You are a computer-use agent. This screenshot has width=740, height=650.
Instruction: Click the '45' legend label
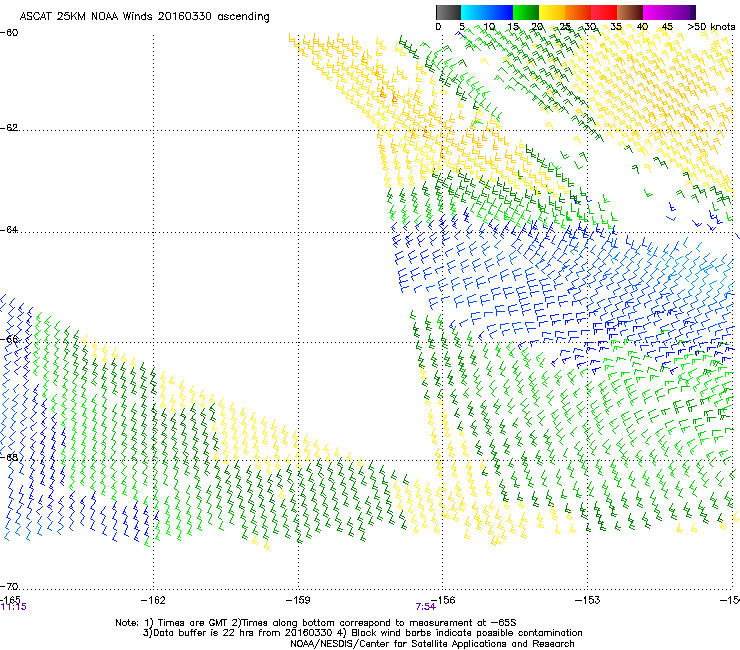[x=667, y=27]
